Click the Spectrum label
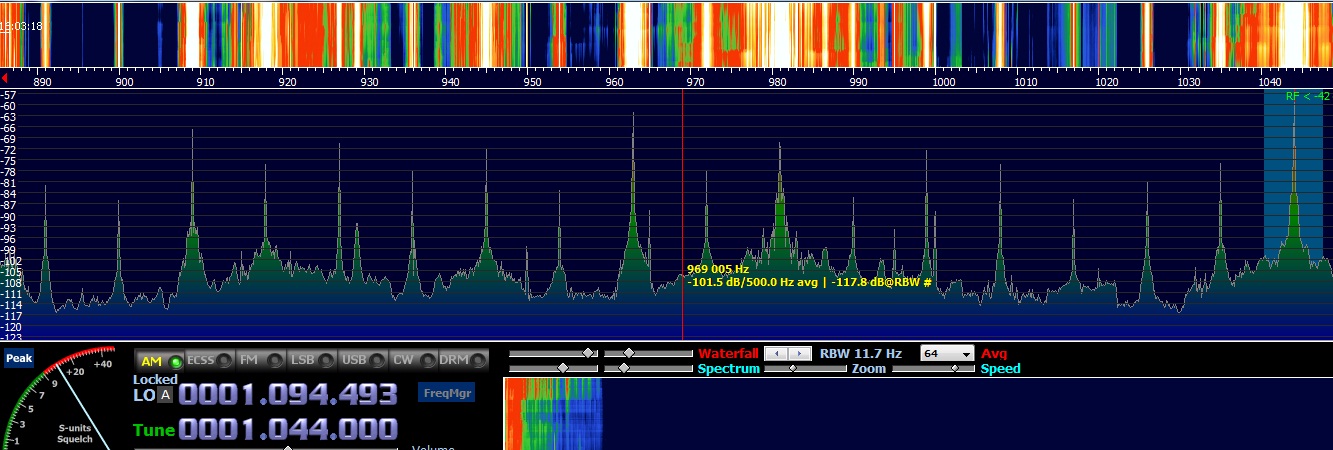This screenshot has width=1333, height=450. [x=729, y=369]
